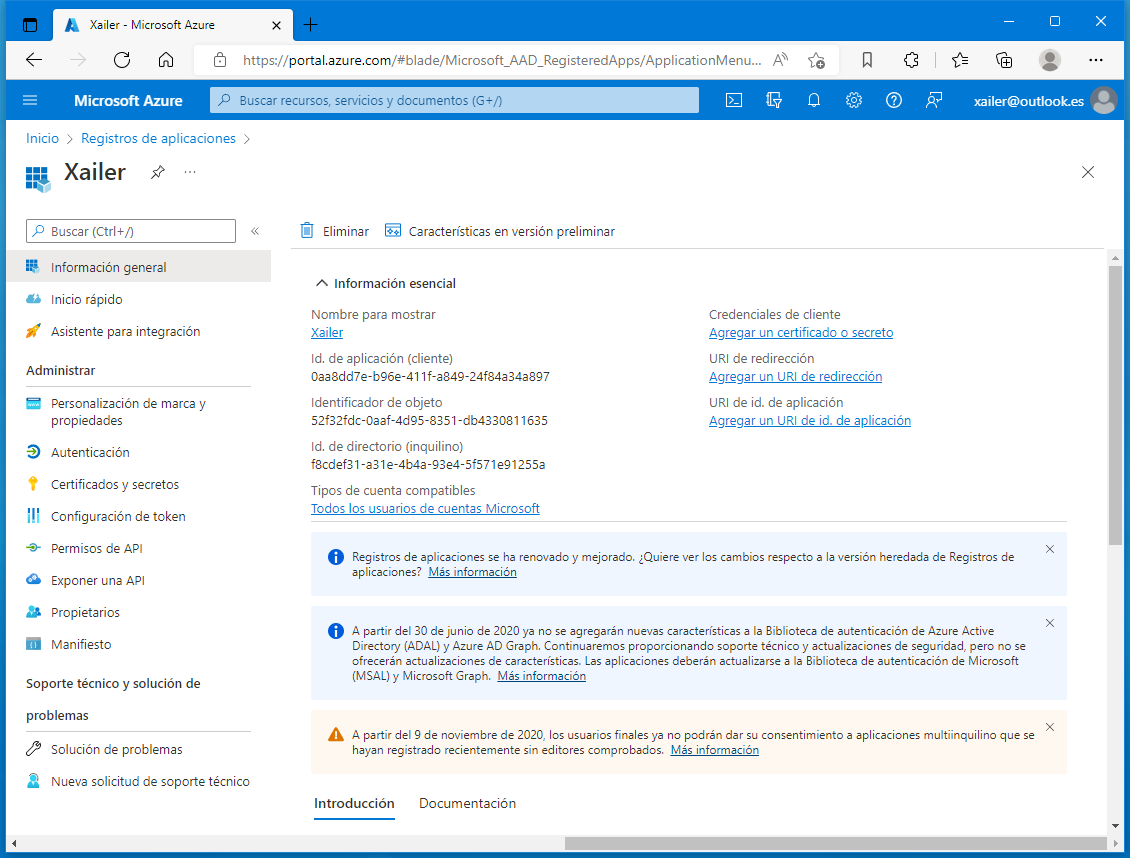1130x858 pixels.
Task: Click Registros de aplicaciones breadcrumb
Action: click(x=158, y=138)
